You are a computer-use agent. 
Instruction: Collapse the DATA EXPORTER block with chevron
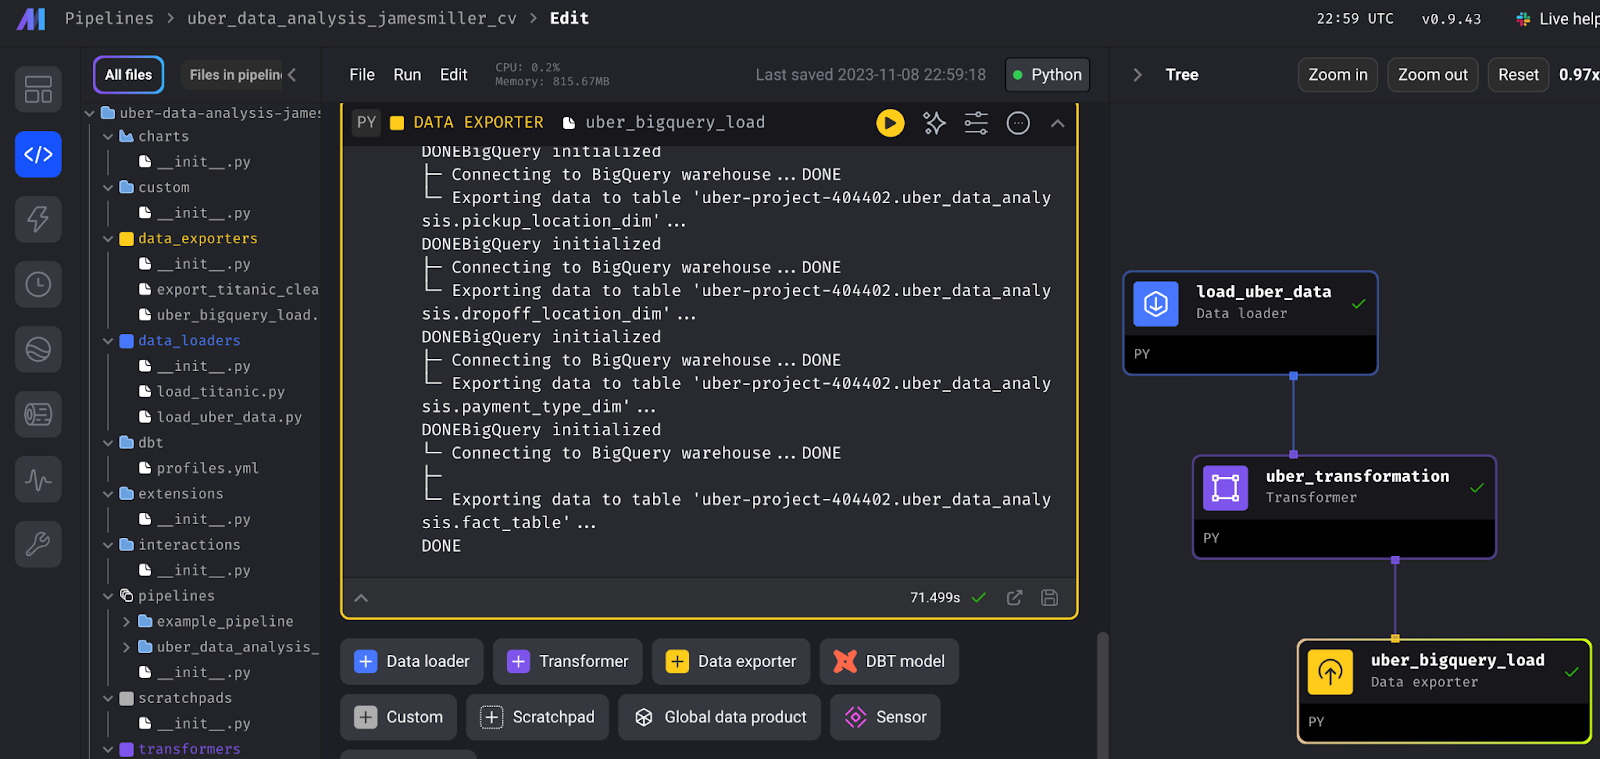pyautogui.click(x=1057, y=123)
